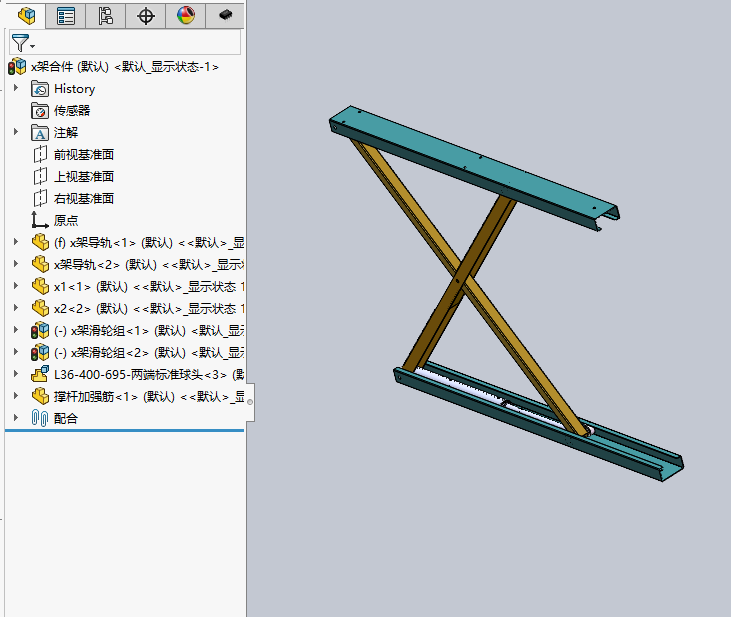This screenshot has width=731, height=617.
Task: Select the 右视基准面 right plane label
Action: click(x=84, y=199)
